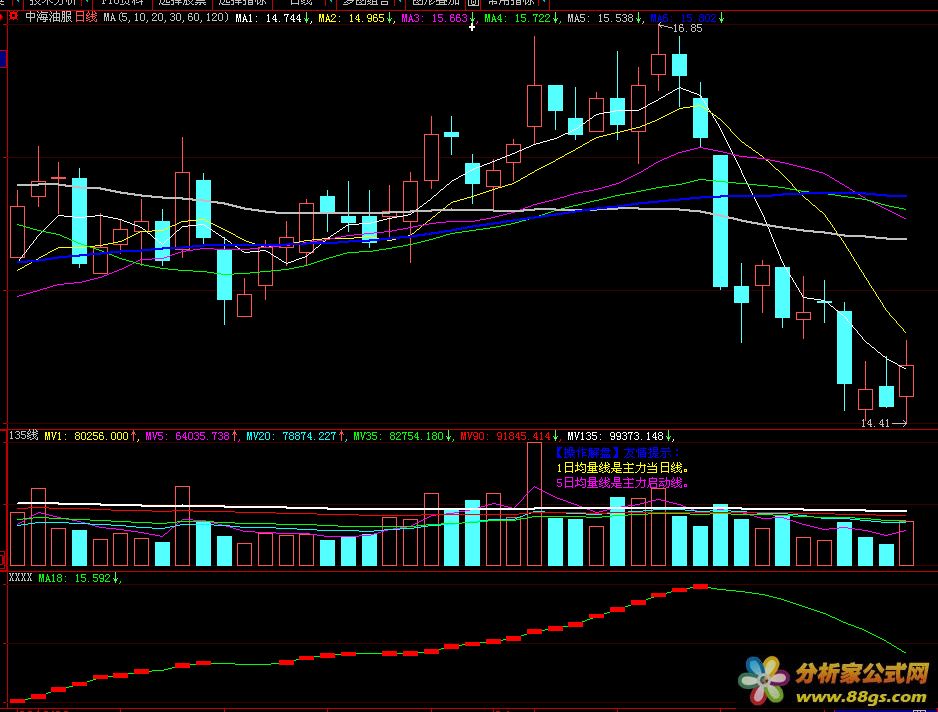This screenshot has width=938, height=712.
Task: Click the 135线 volume indicator label
Action: [23, 436]
